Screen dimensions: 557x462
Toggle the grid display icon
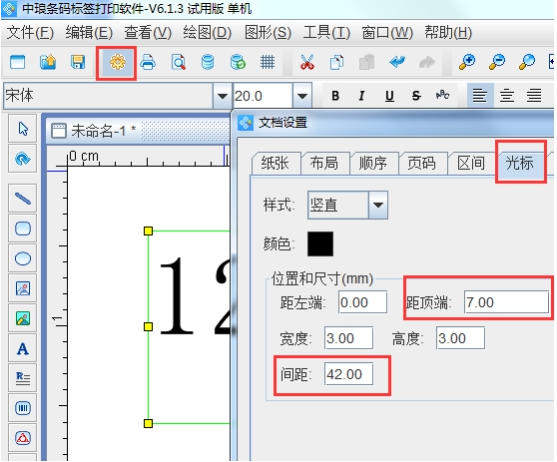tap(267, 62)
